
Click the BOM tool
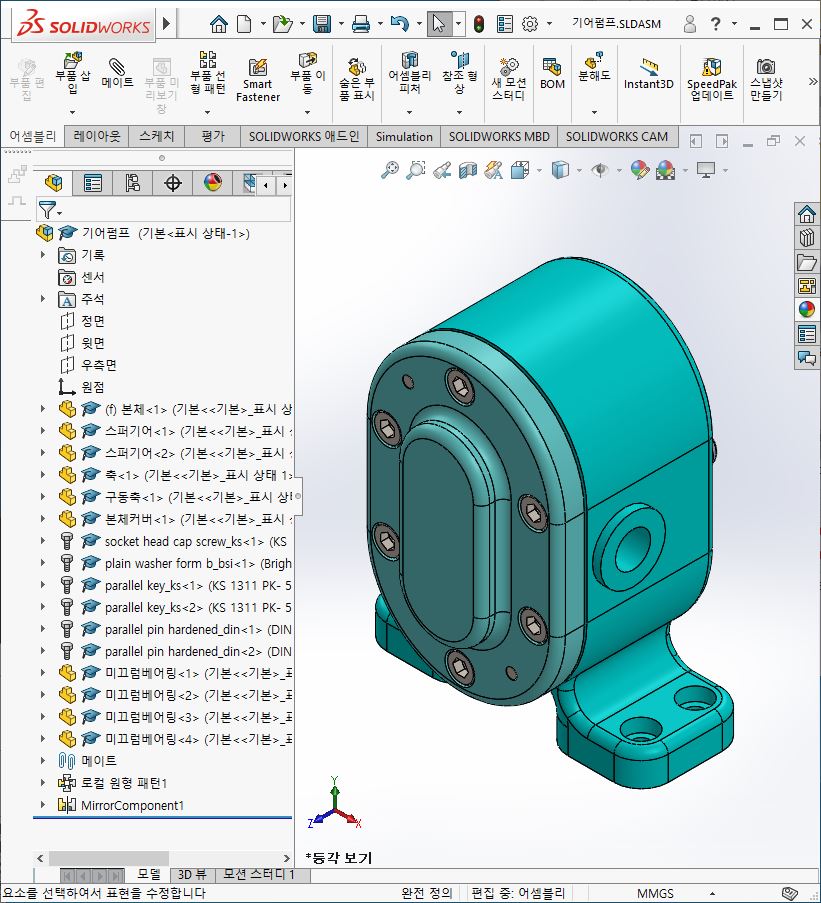(x=552, y=74)
